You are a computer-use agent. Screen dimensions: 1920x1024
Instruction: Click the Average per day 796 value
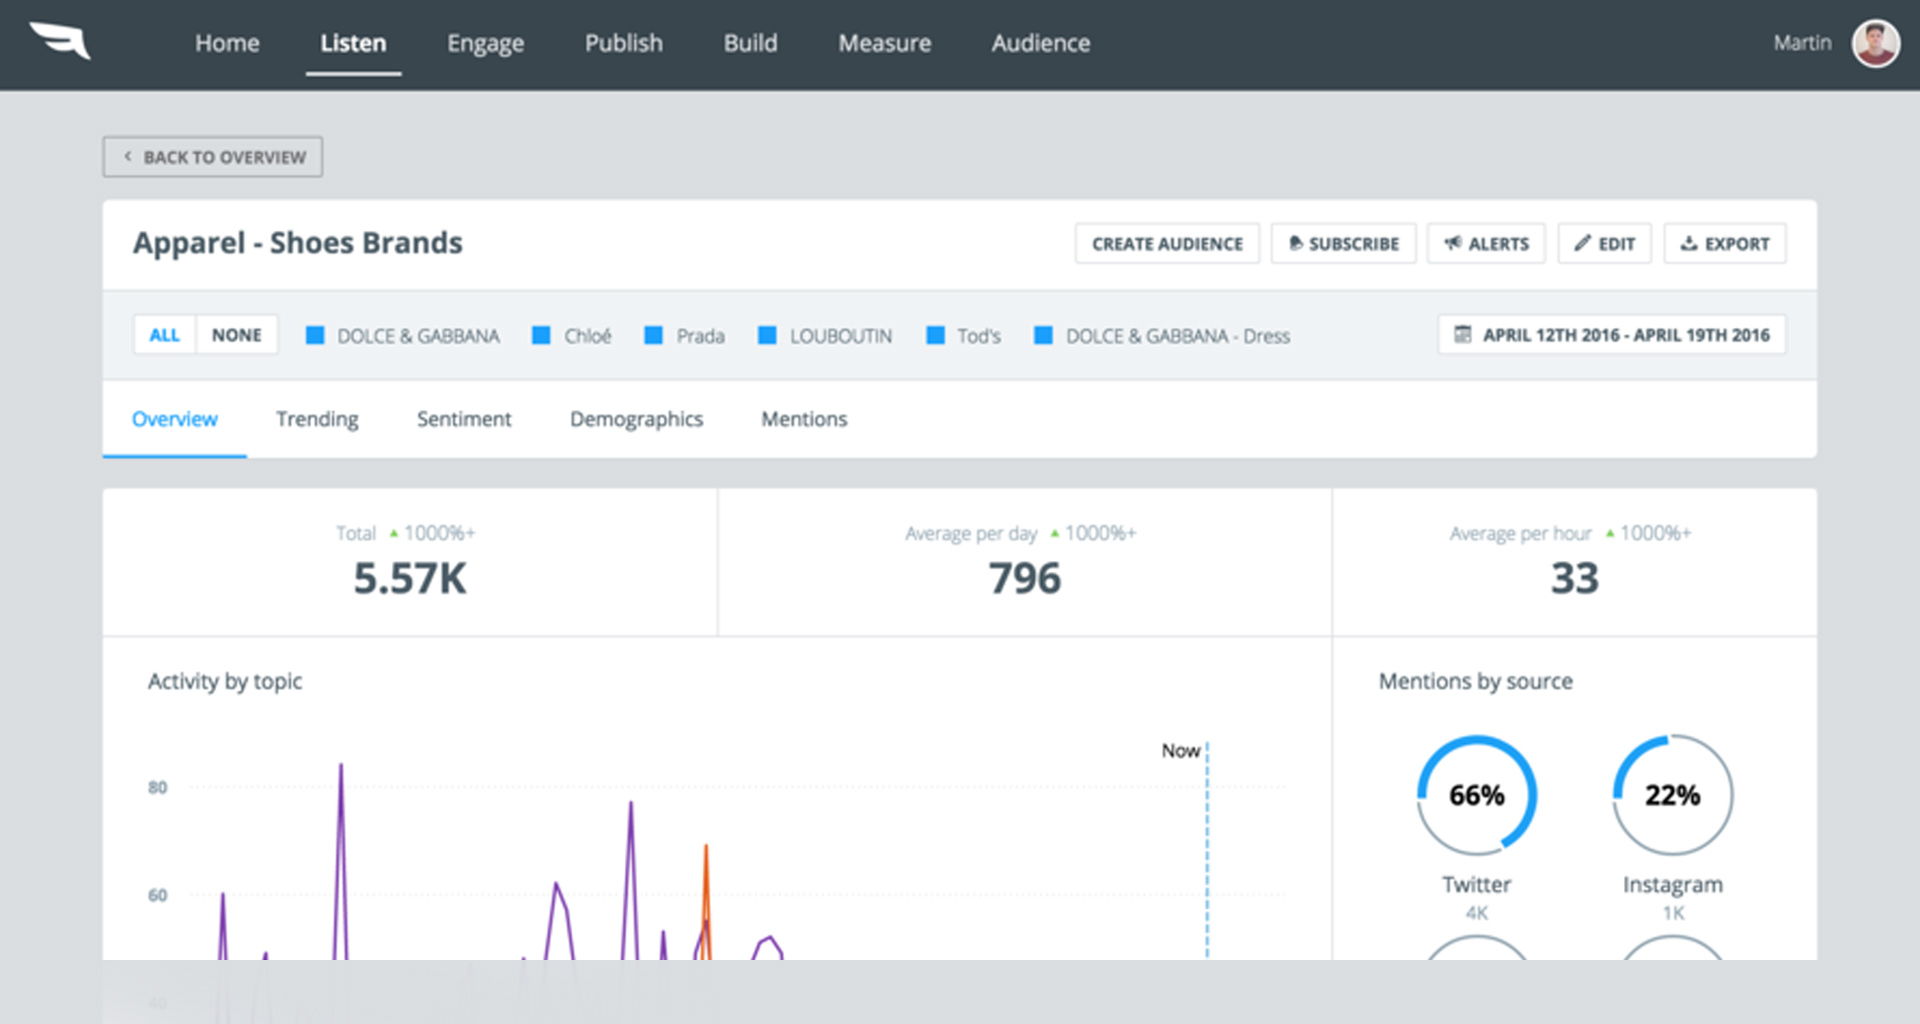coord(1024,578)
